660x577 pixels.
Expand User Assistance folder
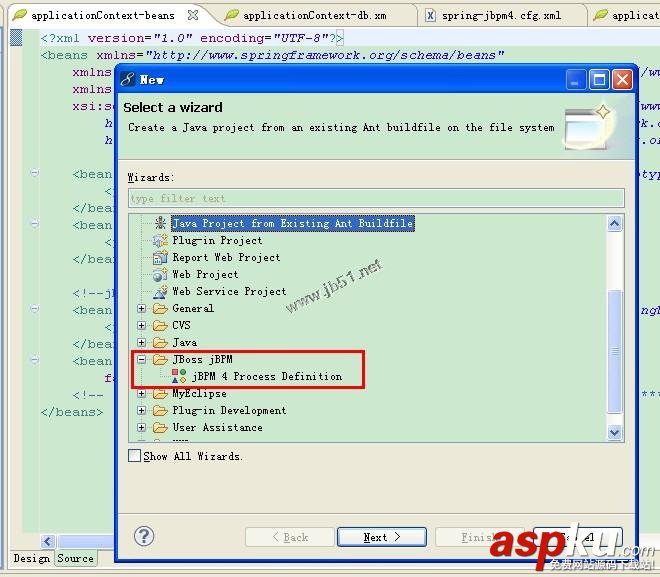pyautogui.click(x=141, y=428)
